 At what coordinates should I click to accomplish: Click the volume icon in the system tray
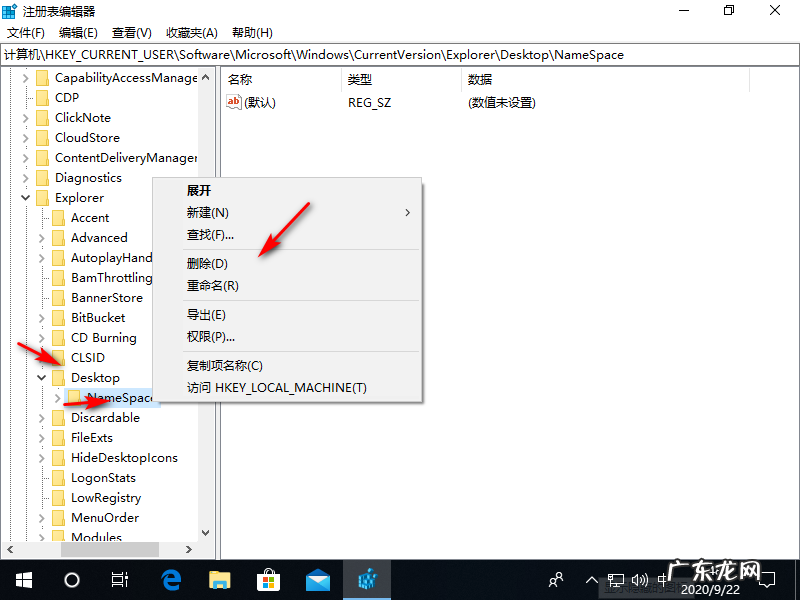tap(640, 579)
